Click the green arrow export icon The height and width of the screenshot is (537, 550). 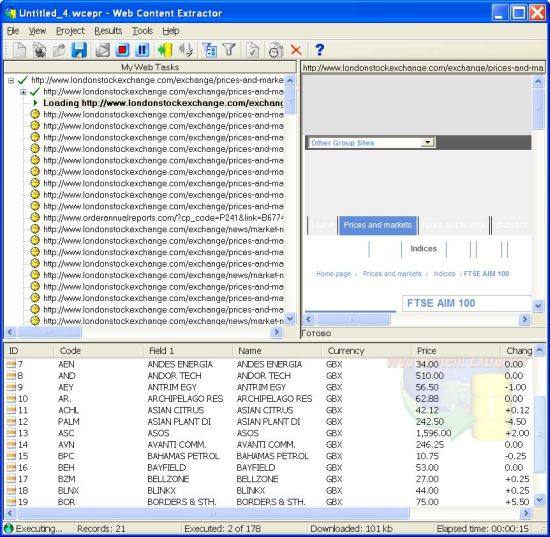coord(165,50)
